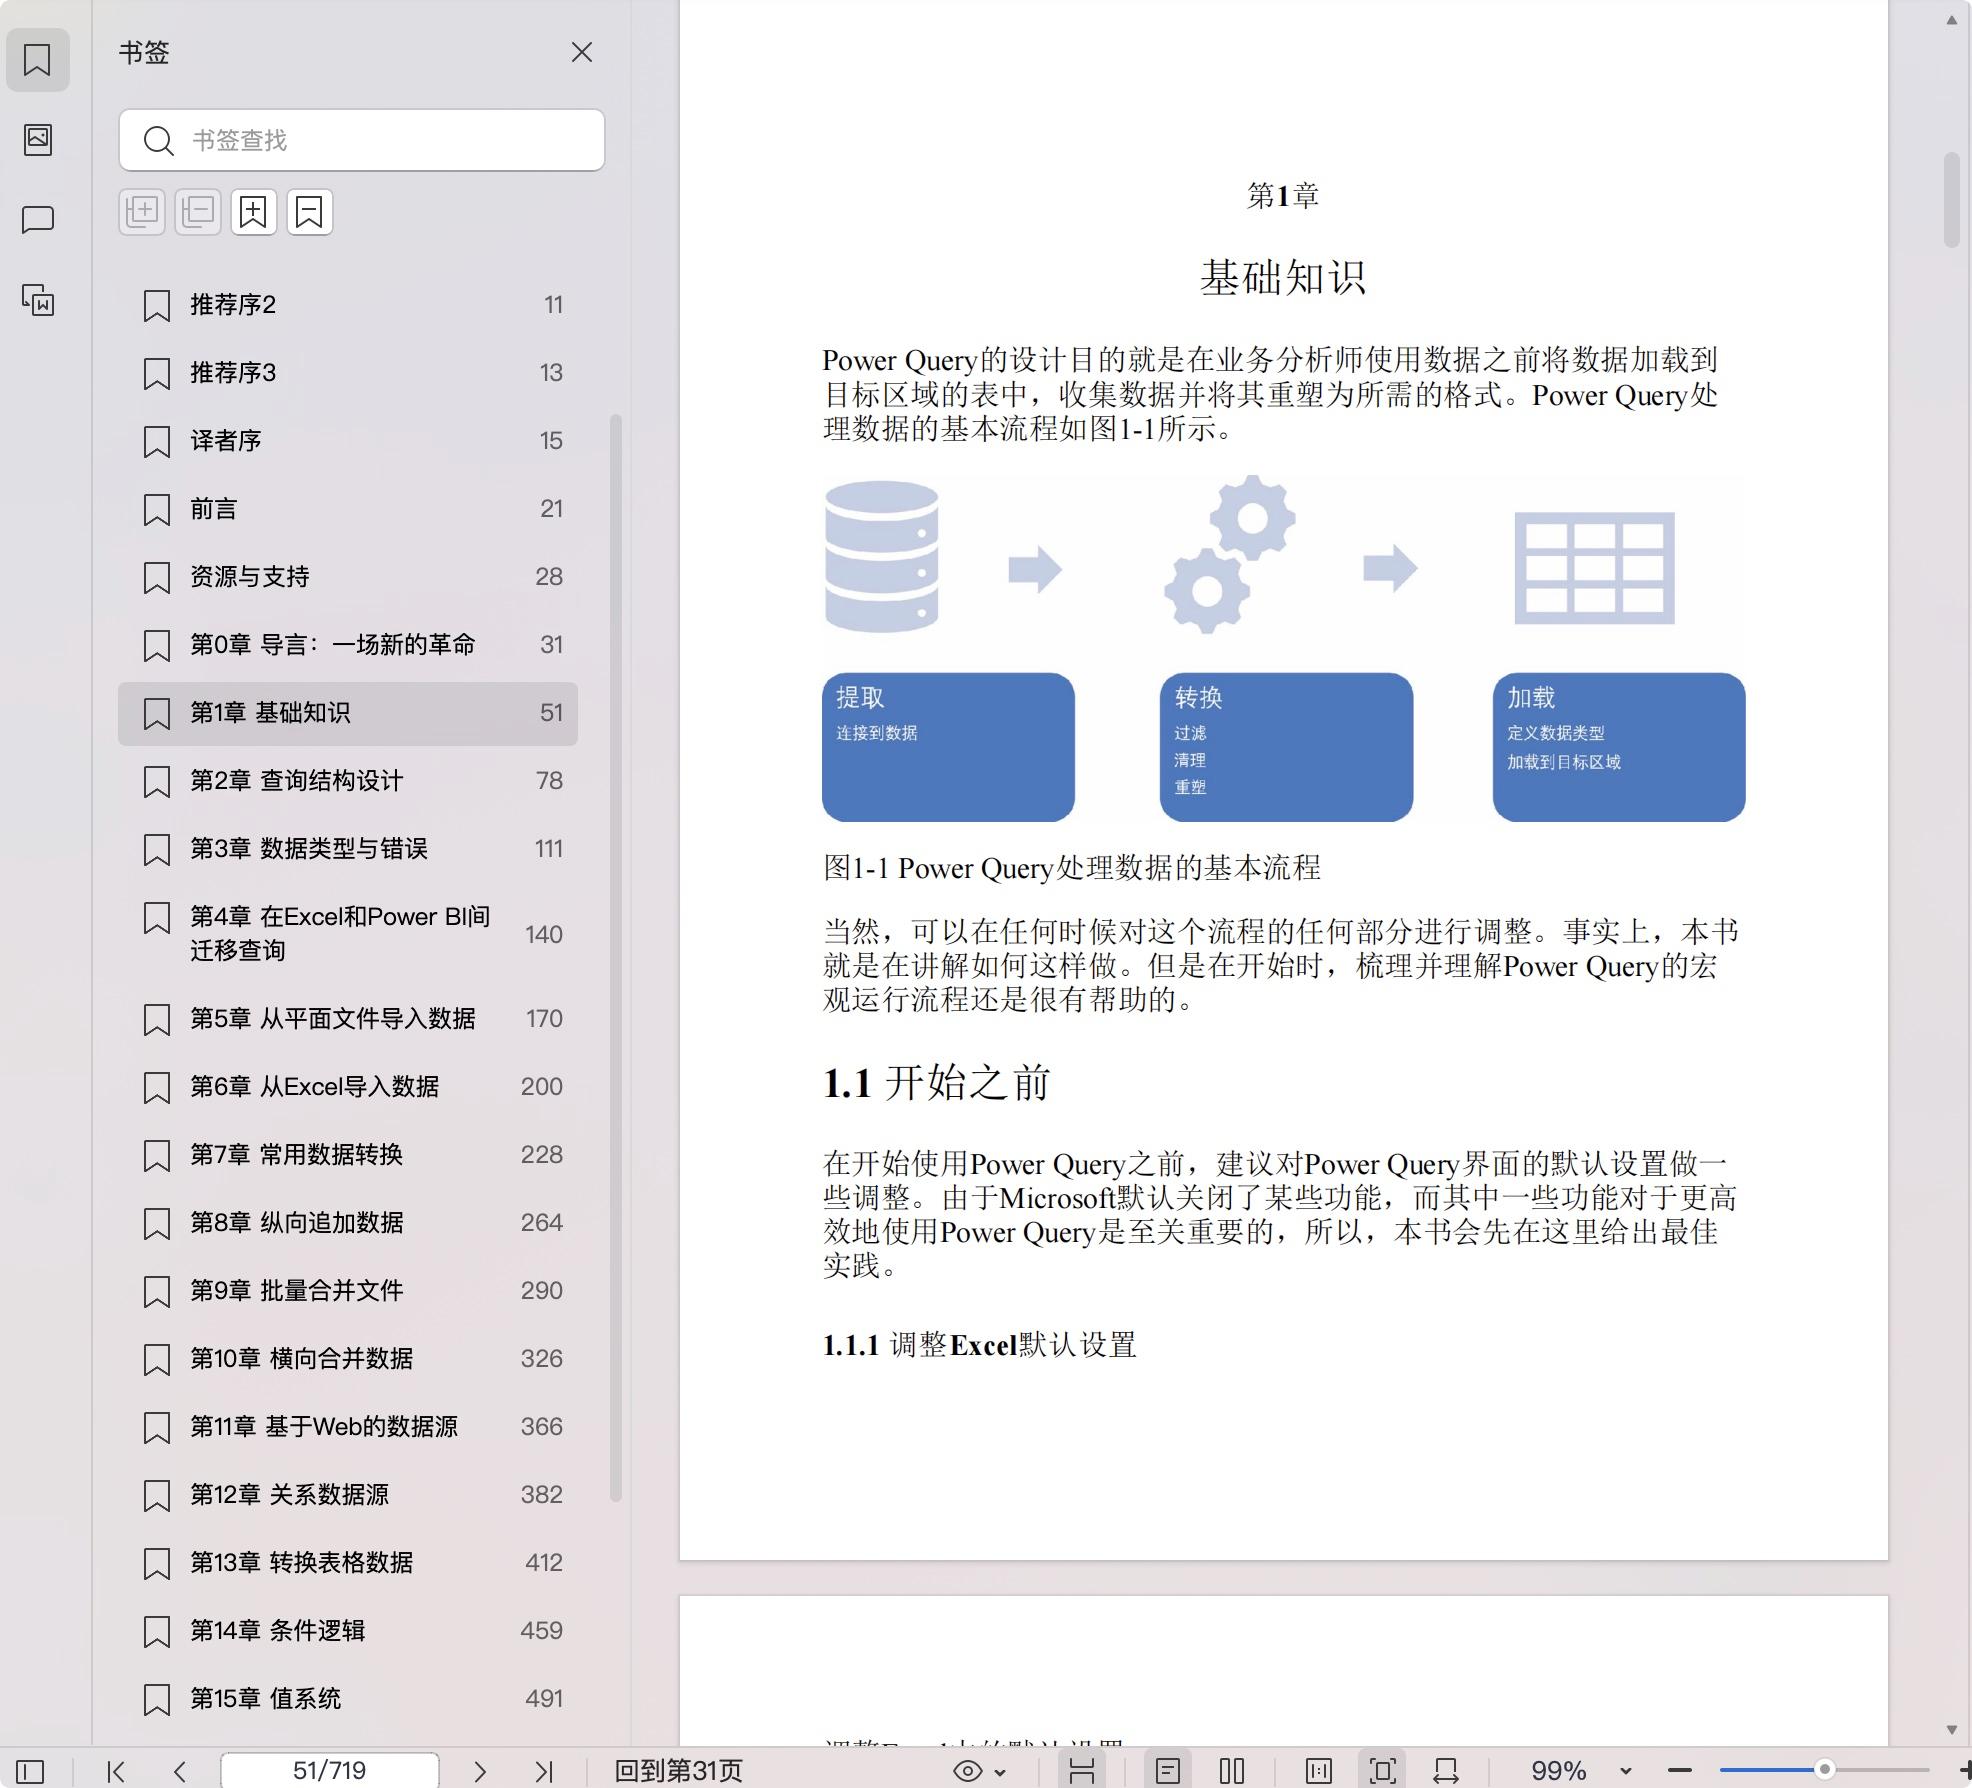Click the 51/719 page number field
Image resolution: width=1972 pixels, height=1788 pixels.
[x=329, y=1770]
